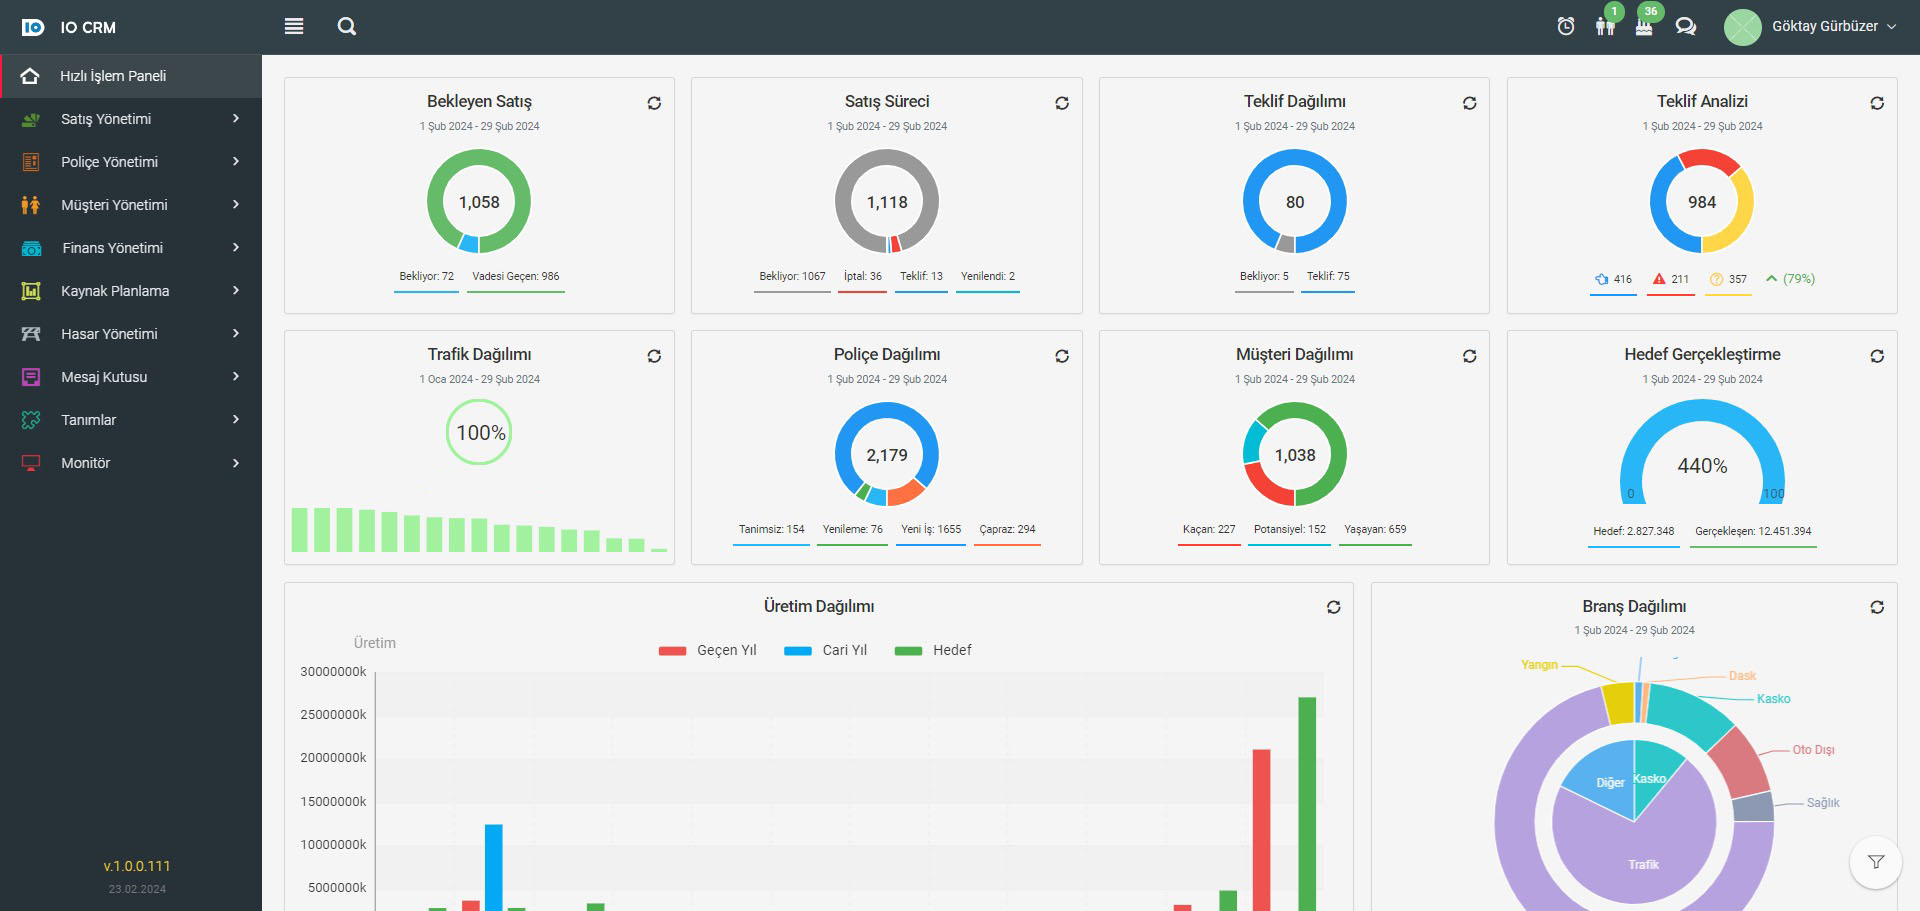
Task: Open the search magnifier icon
Action: [347, 27]
